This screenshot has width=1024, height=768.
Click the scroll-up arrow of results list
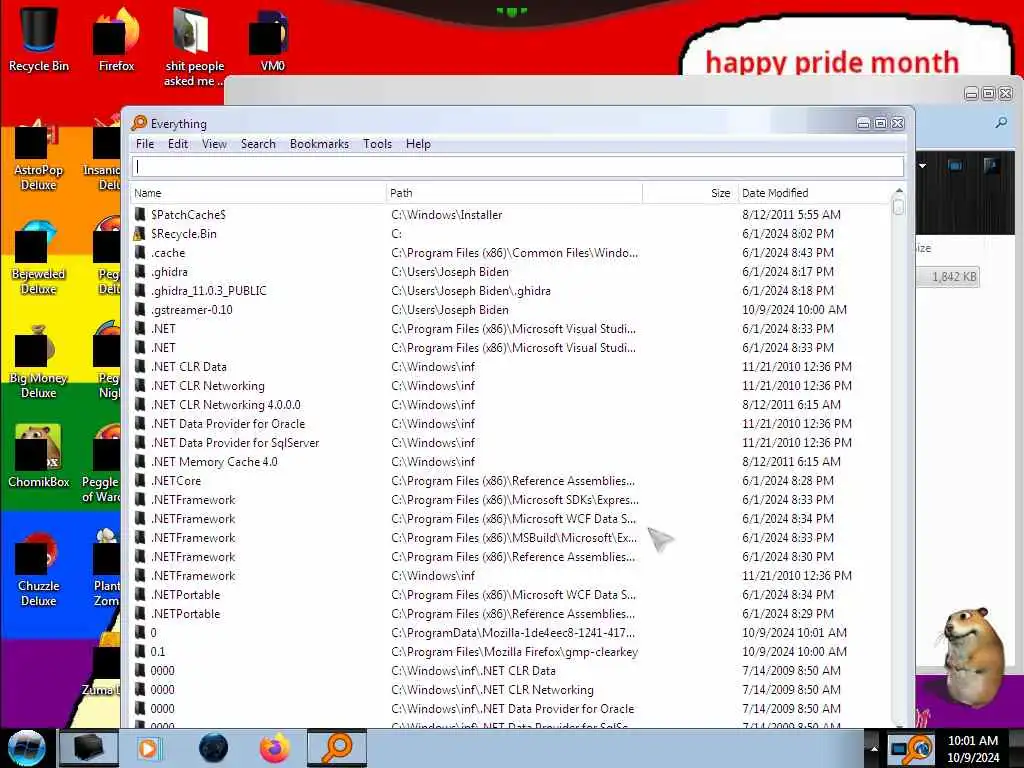coord(899,191)
